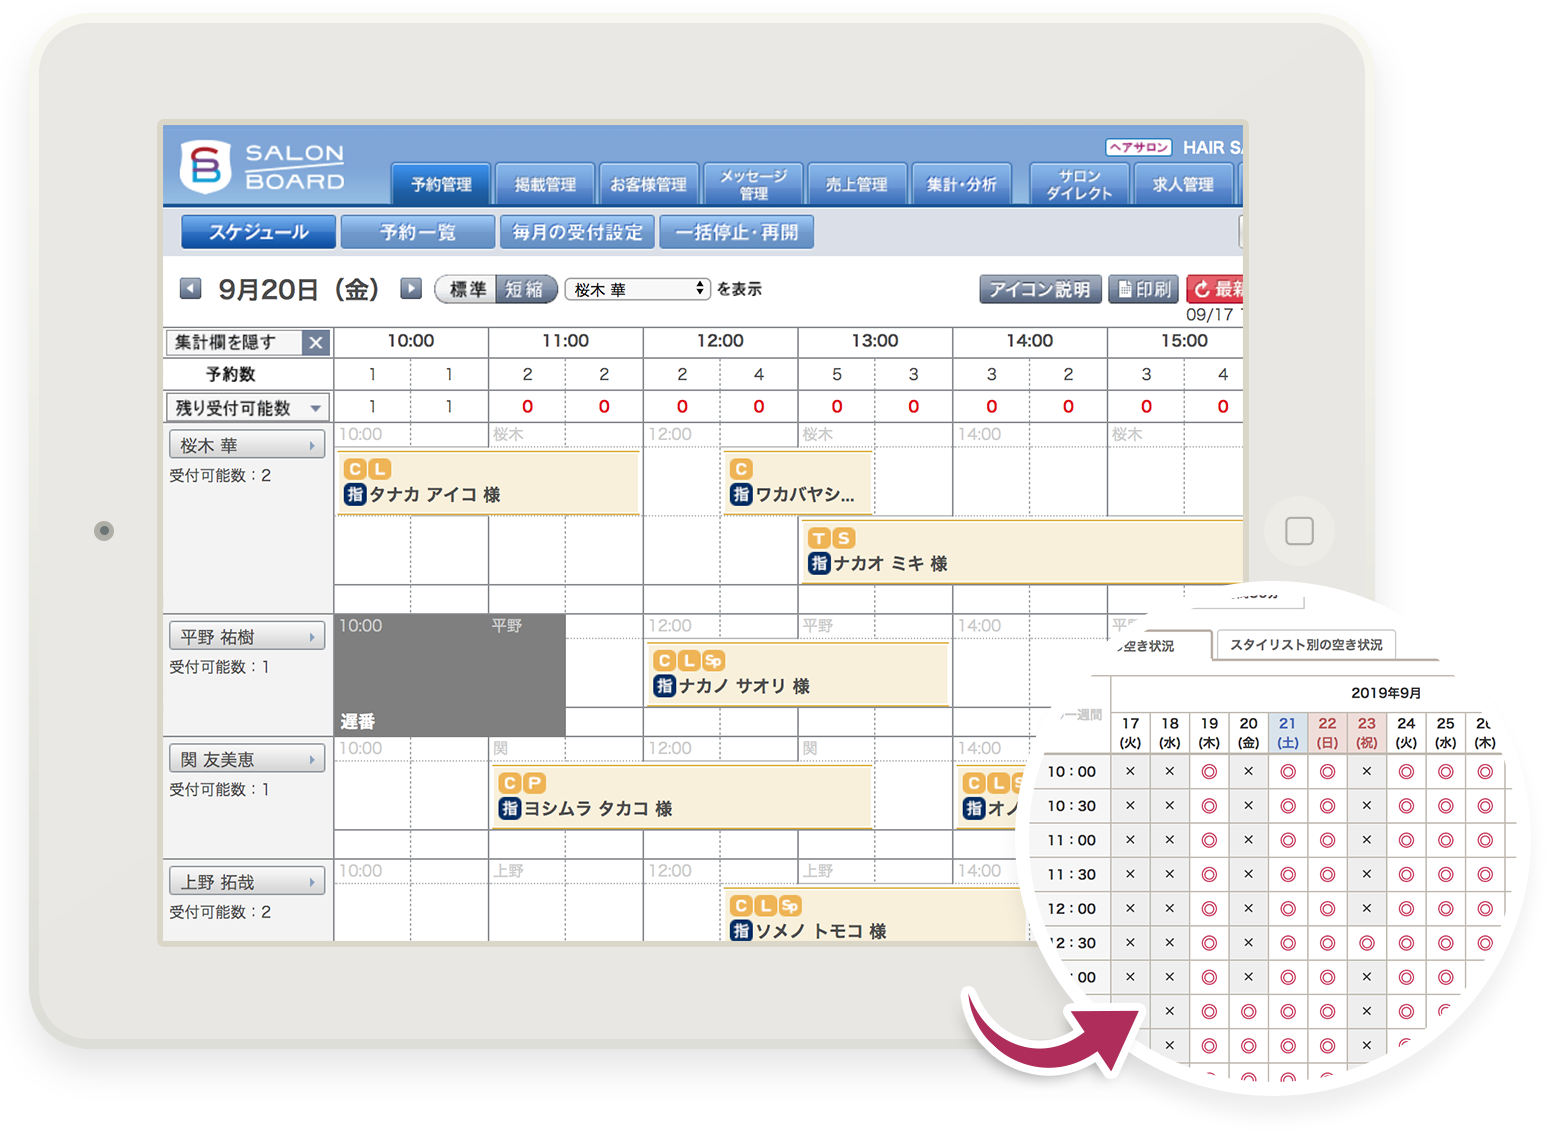This screenshot has width=1564, height=1144.
Task: Open the メッセージ管理 tab
Action: tap(753, 184)
